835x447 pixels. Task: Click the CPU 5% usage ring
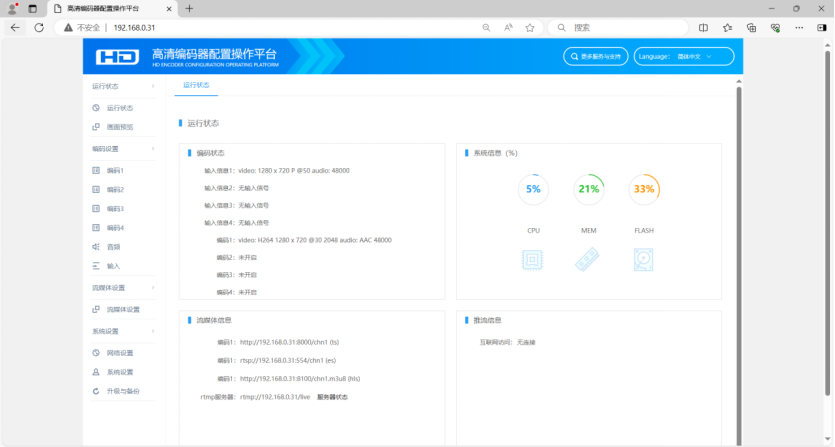tap(533, 189)
